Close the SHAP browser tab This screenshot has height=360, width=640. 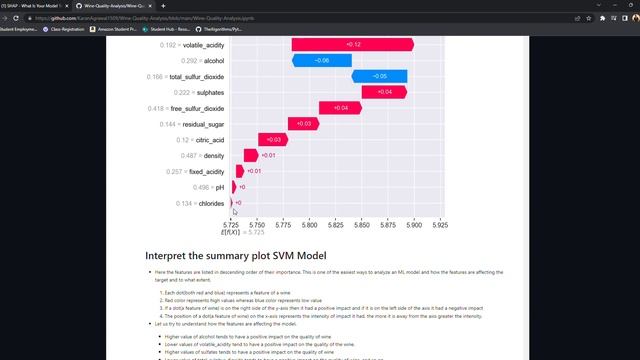(x=67, y=6)
